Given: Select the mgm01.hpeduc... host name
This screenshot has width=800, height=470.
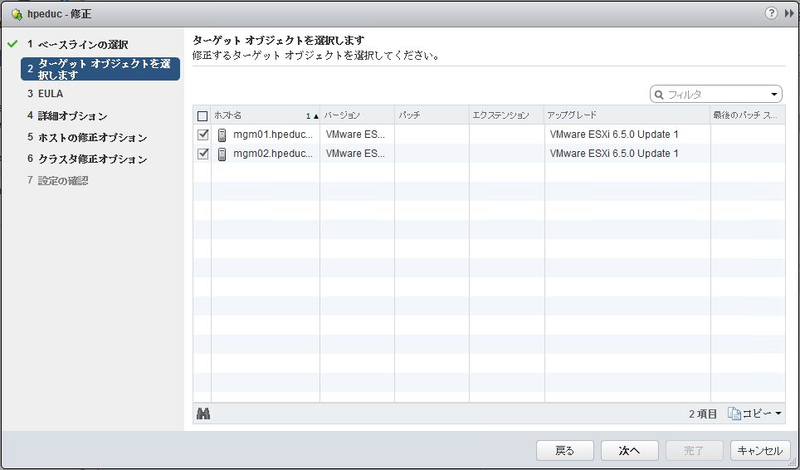Looking at the screenshot, I should (x=273, y=135).
